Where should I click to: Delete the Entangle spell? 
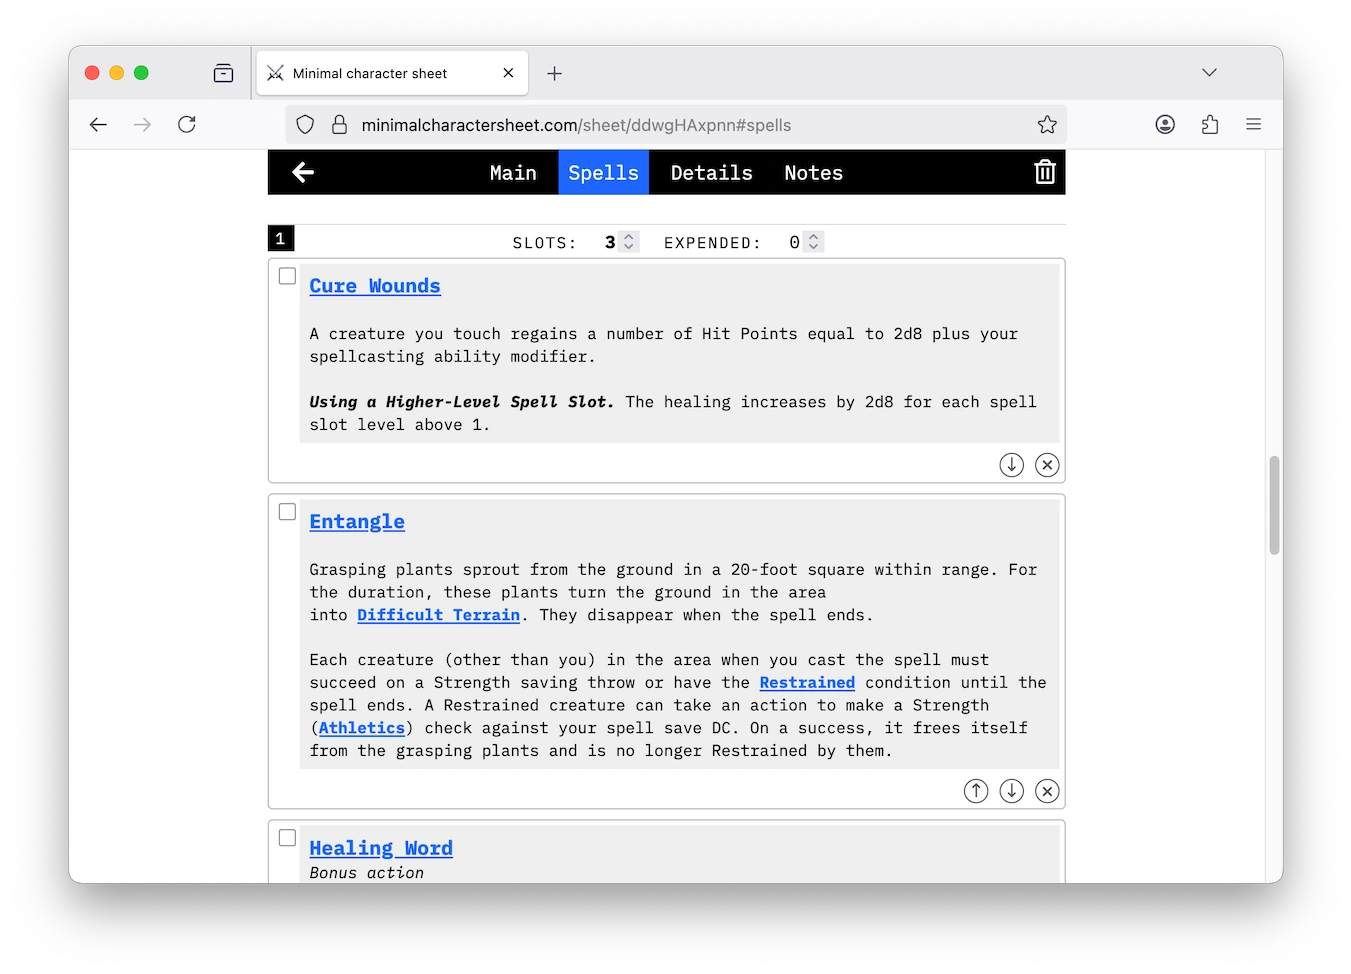click(1047, 791)
